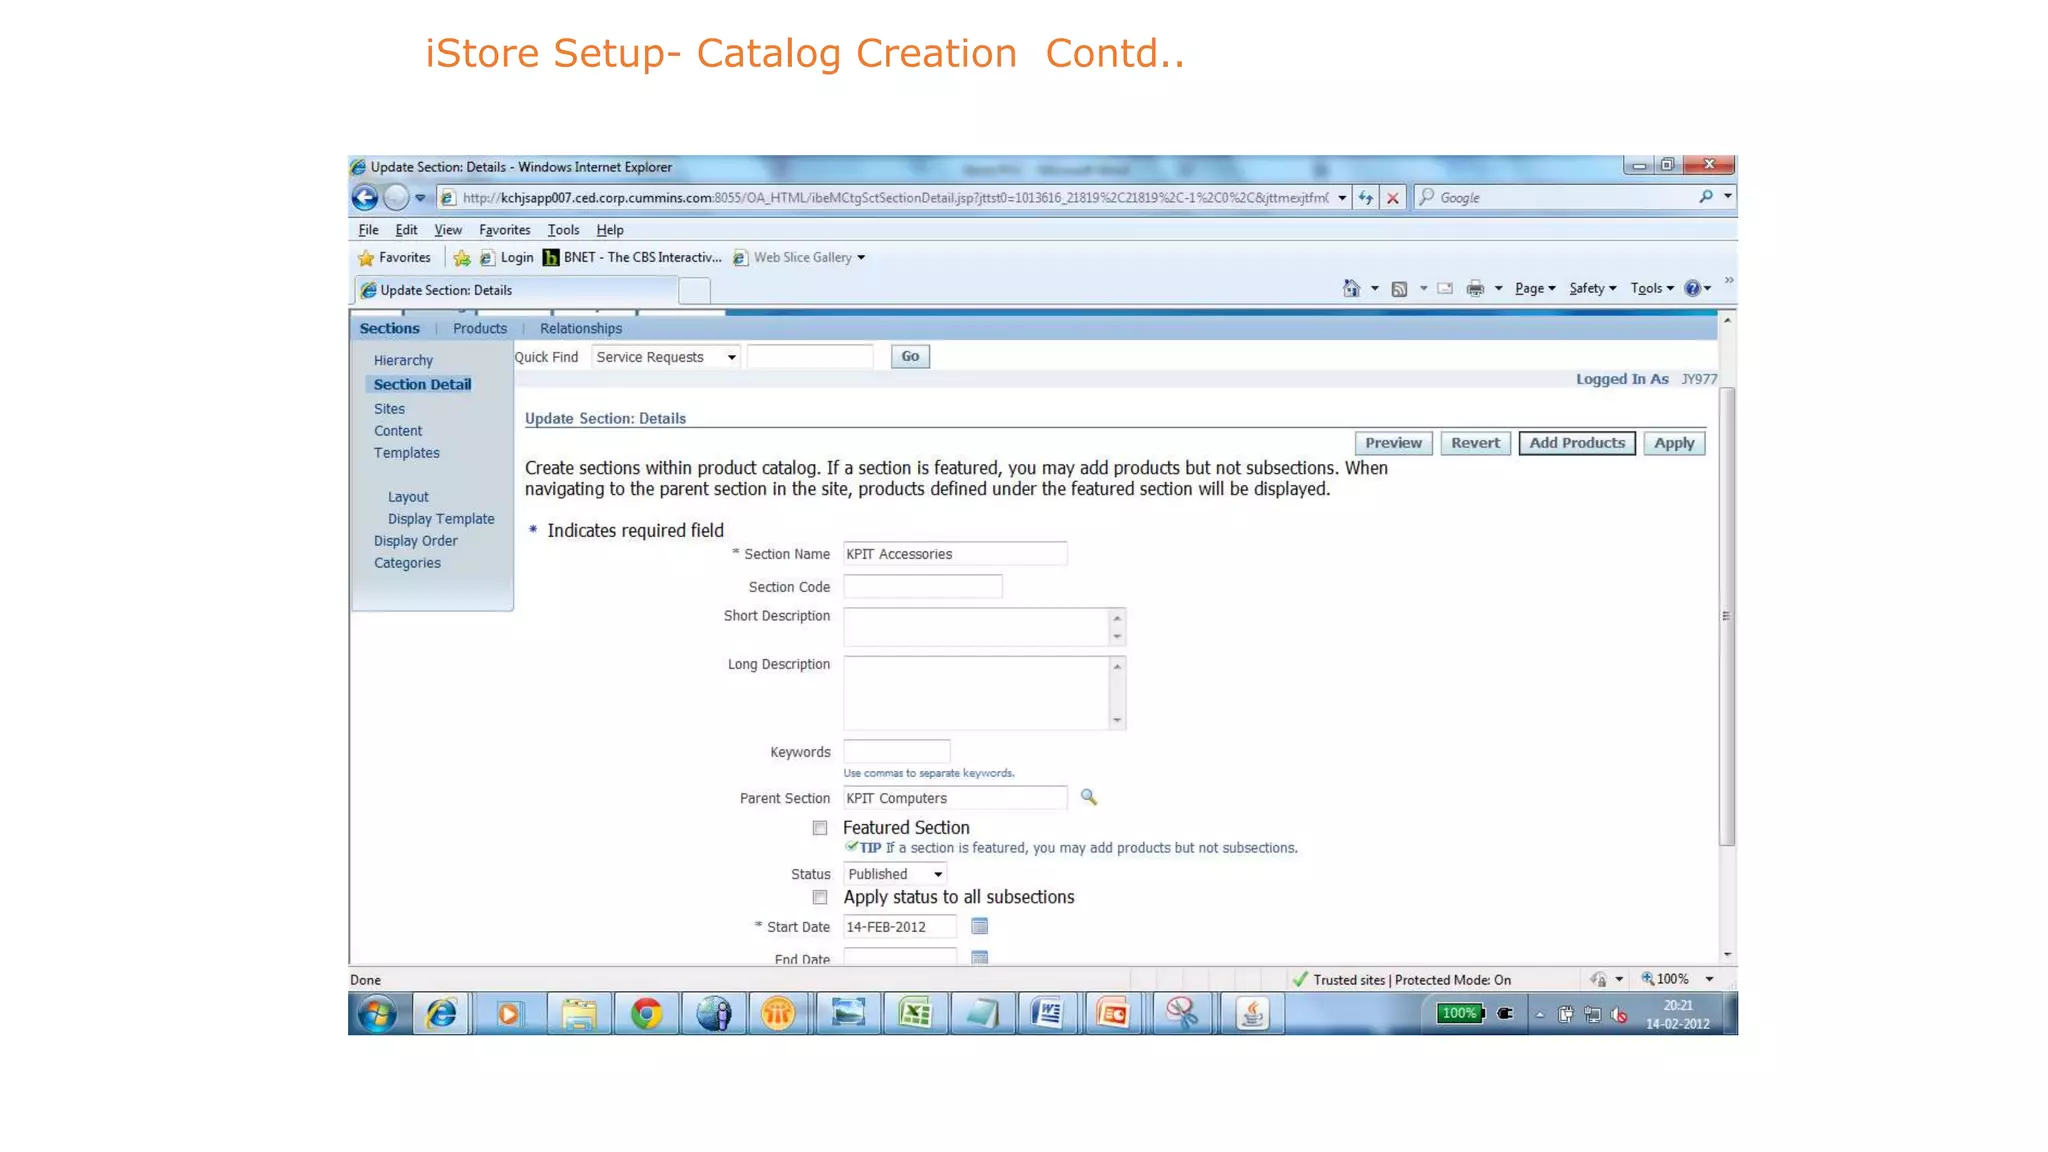Open the Start Date calendar picker
Image resolution: width=2048 pixels, height=1152 pixels.
click(979, 926)
